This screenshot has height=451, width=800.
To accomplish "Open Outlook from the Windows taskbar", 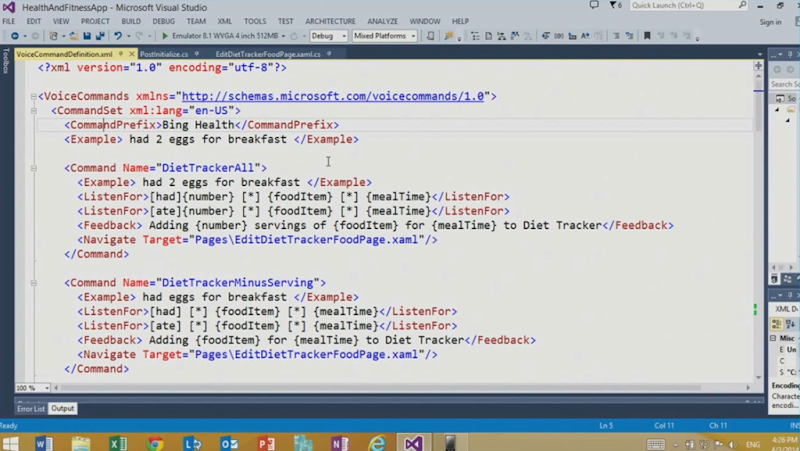I will pyautogui.click(x=229, y=442).
